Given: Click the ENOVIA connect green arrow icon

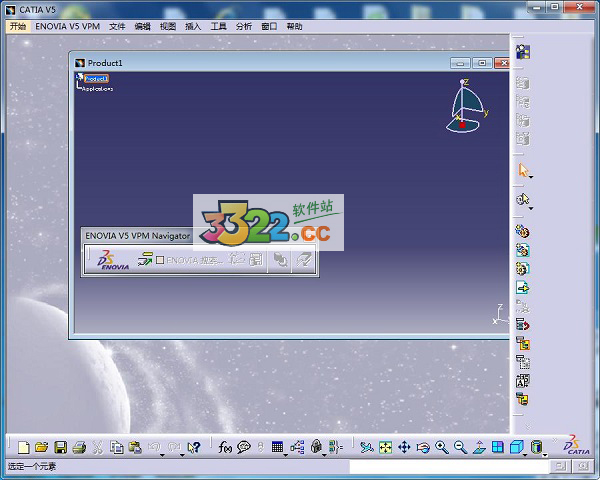Looking at the screenshot, I should click(145, 260).
